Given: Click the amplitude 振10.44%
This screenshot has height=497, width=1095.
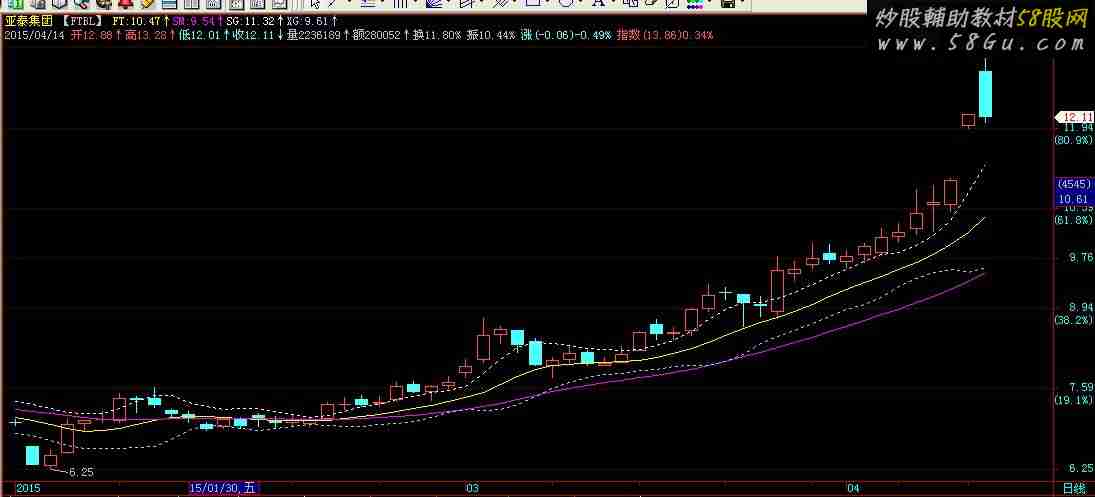Looking at the screenshot, I should click(492, 35).
